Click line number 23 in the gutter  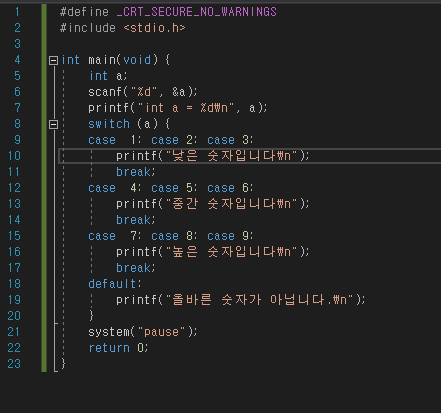pyautogui.click(x=14, y=364)
